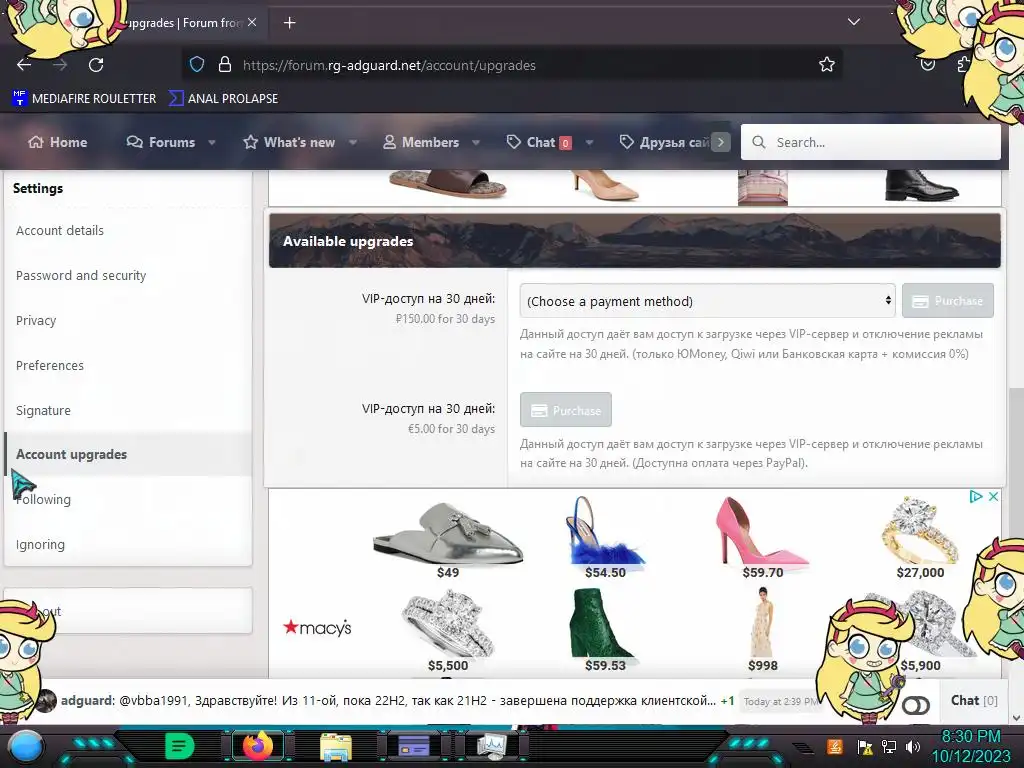Viewport: 1024px width, 768px height.
Task: Open purple window app in taskbar
Action: point(413,746)
